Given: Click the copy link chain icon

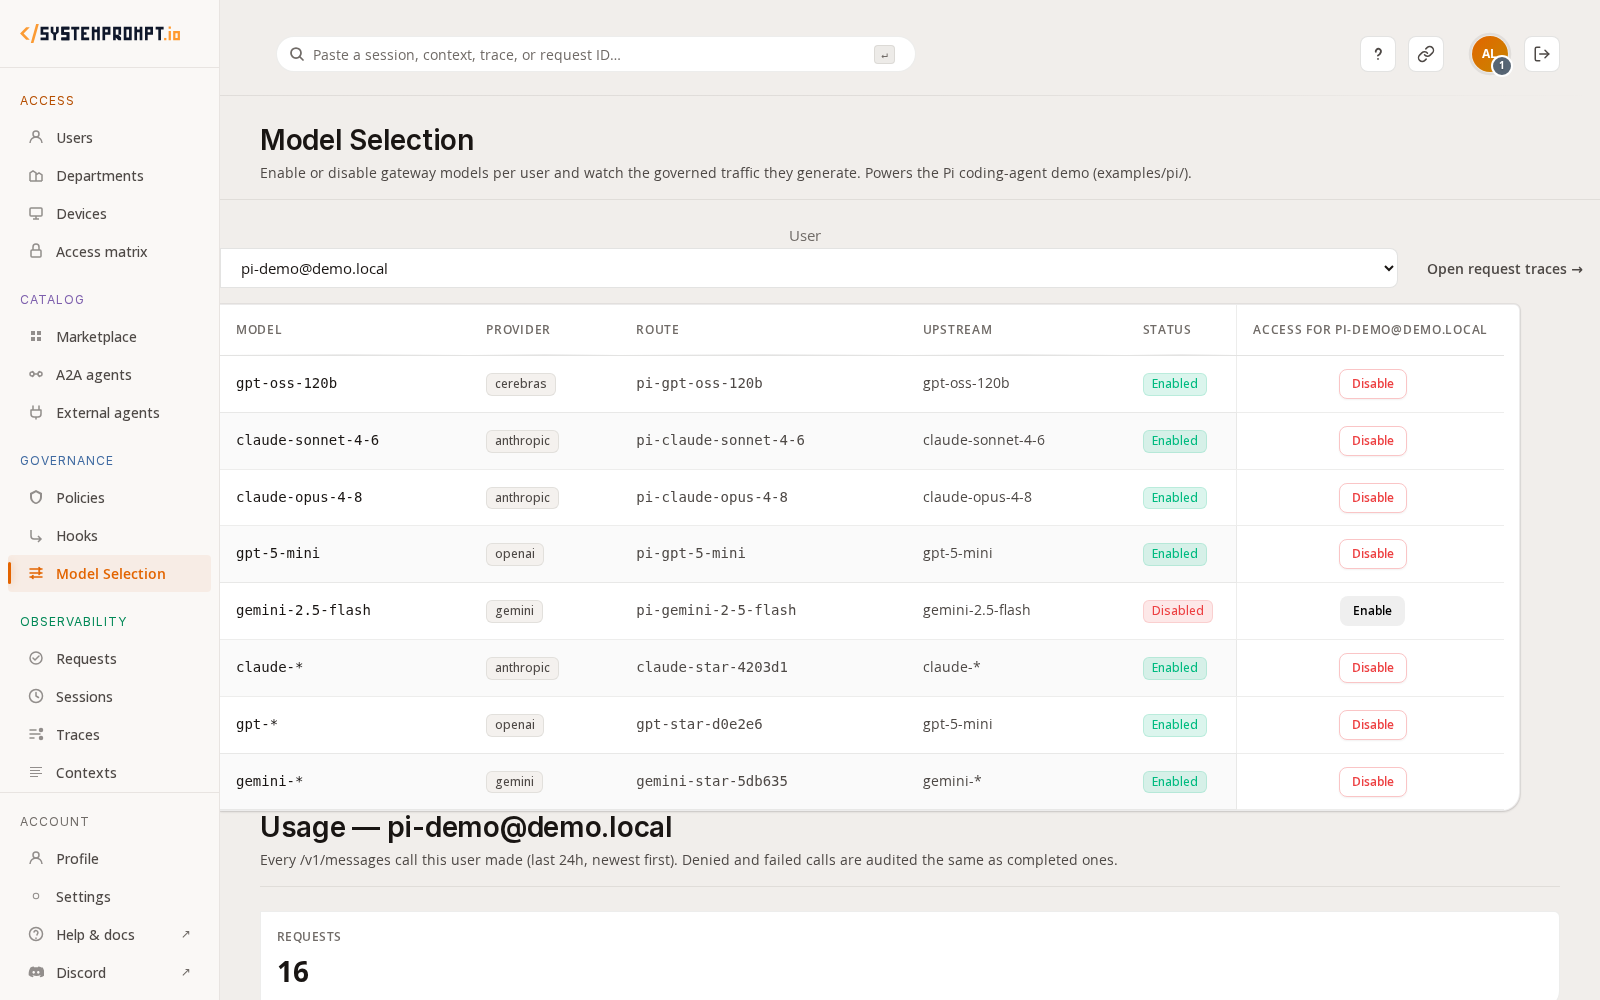Looking at the screenshot, I should (1426, 54).
